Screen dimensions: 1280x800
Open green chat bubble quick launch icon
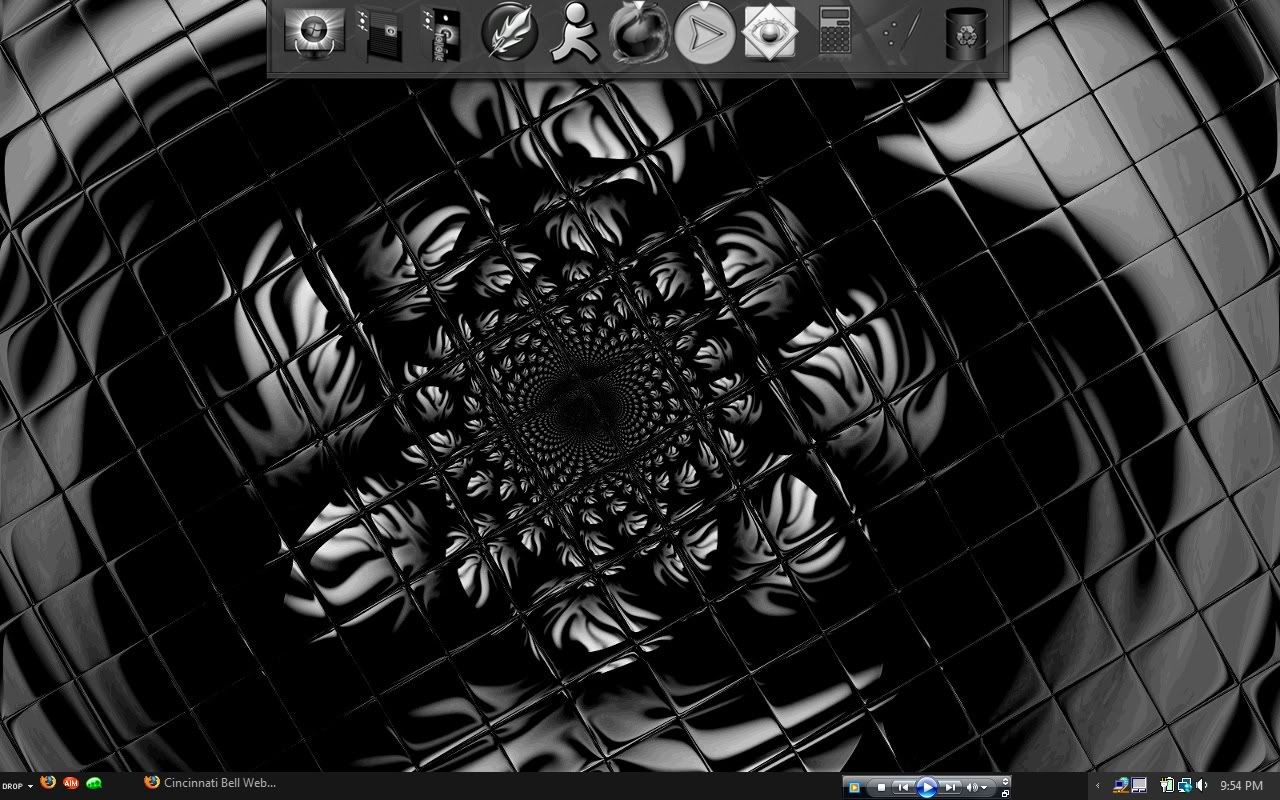coord(94,783)
